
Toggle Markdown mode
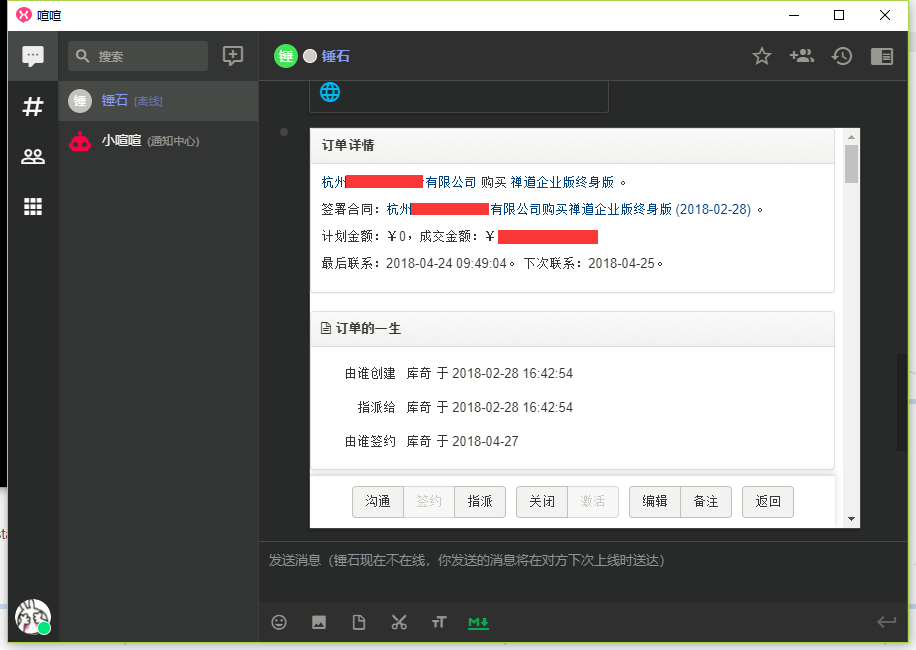click(x=478, y=623)
